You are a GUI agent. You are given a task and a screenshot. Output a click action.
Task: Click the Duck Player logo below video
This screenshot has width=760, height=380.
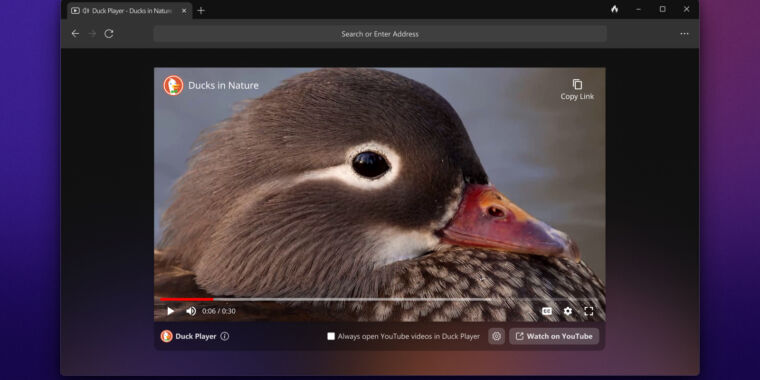tap(167, 336)
